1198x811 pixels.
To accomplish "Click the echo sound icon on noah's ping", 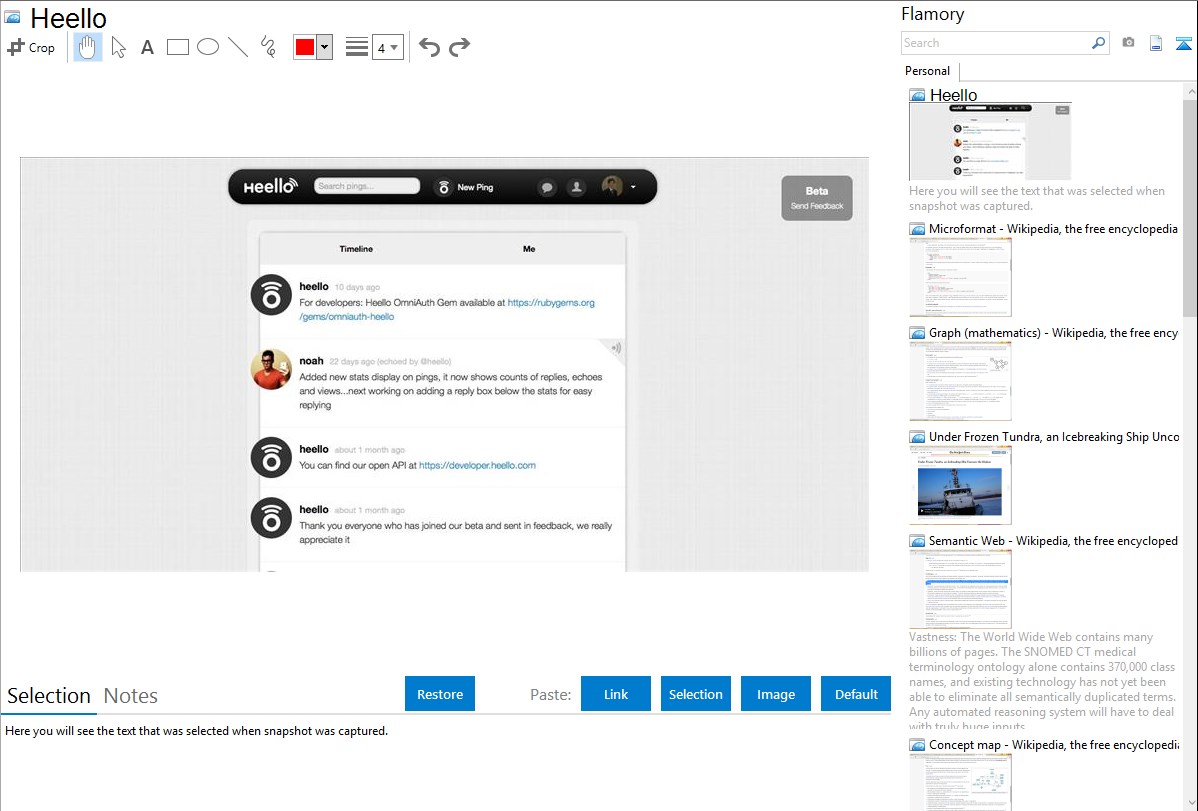I will (615, 349).
